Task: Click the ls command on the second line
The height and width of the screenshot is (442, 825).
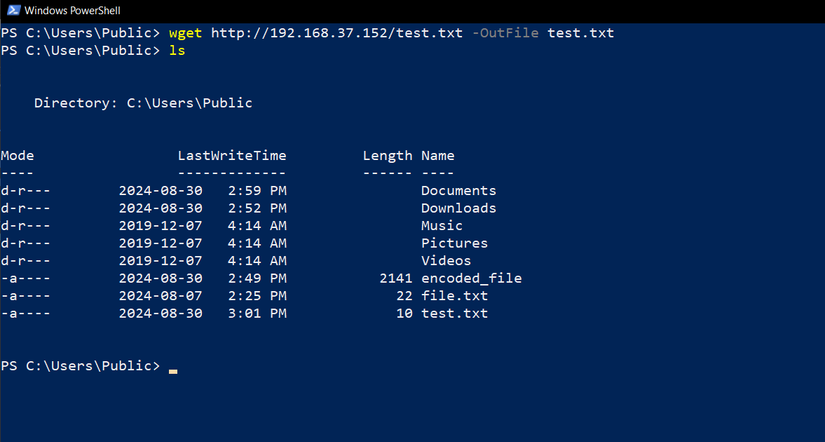Action: (177, 50)
